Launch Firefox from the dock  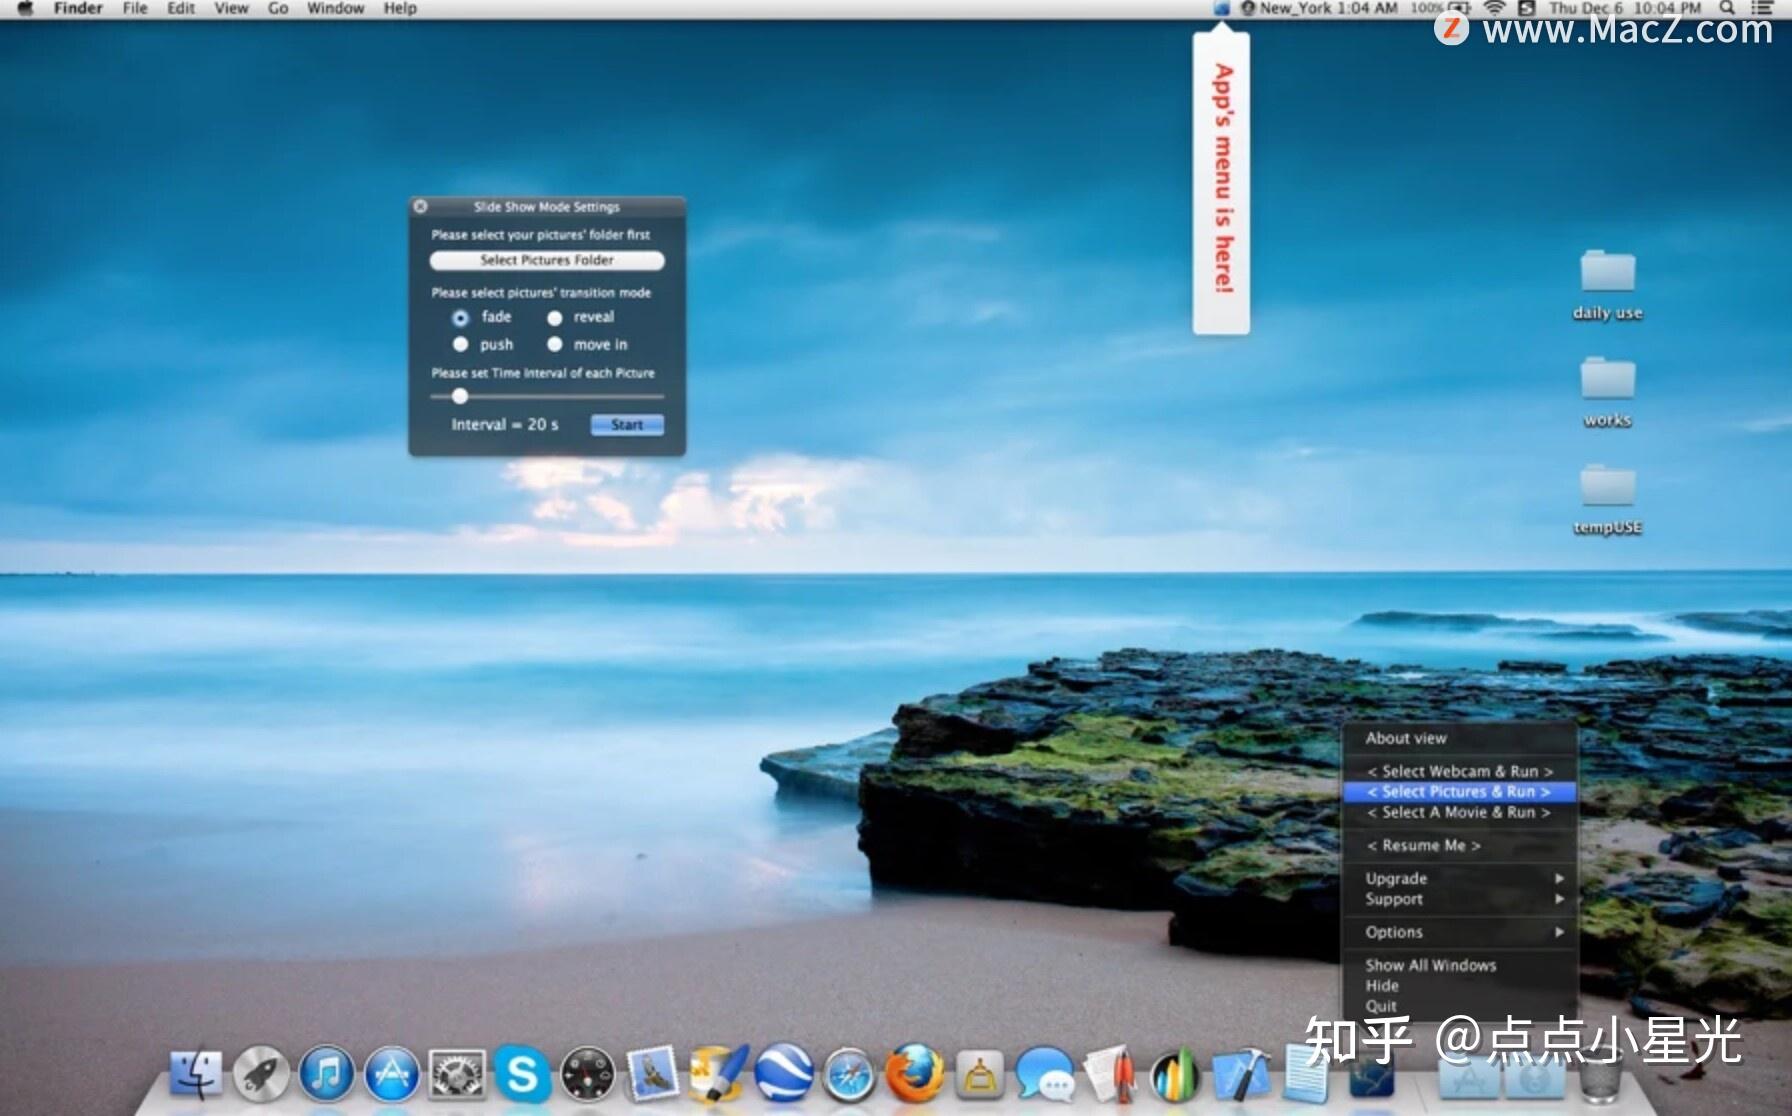(914, 1075)
